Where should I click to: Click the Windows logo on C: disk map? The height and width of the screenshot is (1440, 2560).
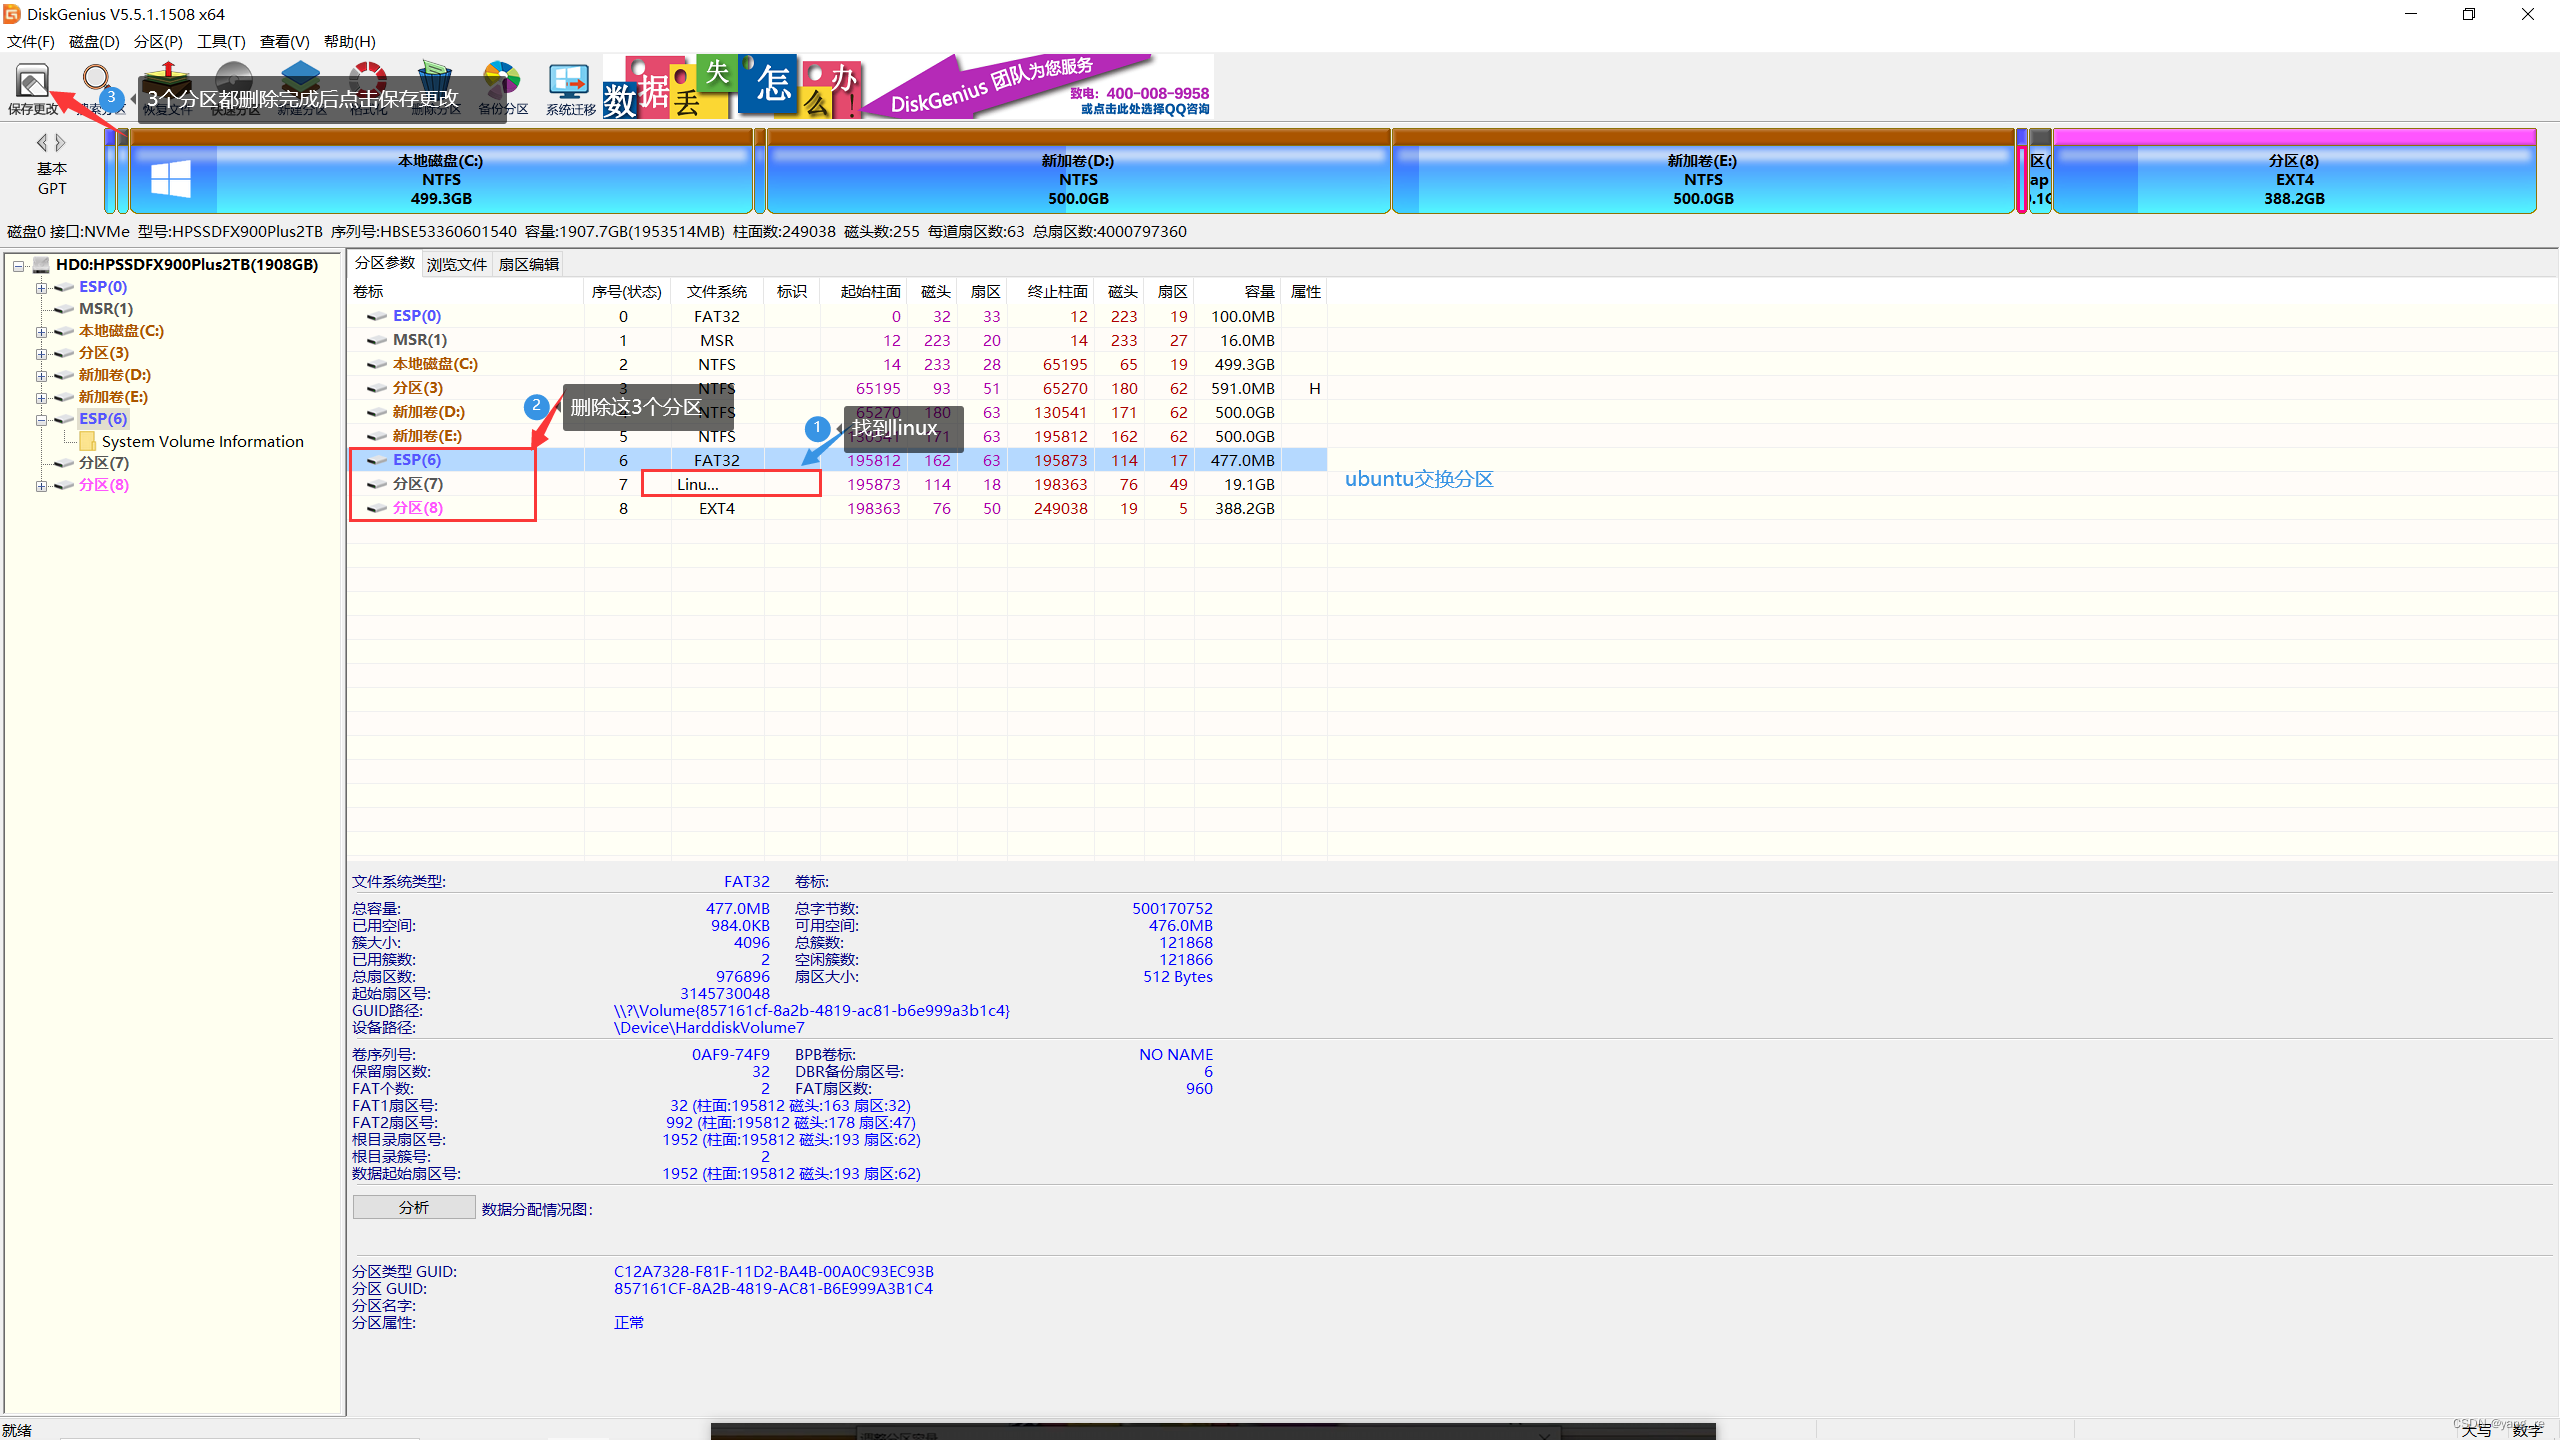tap(171, 179)
